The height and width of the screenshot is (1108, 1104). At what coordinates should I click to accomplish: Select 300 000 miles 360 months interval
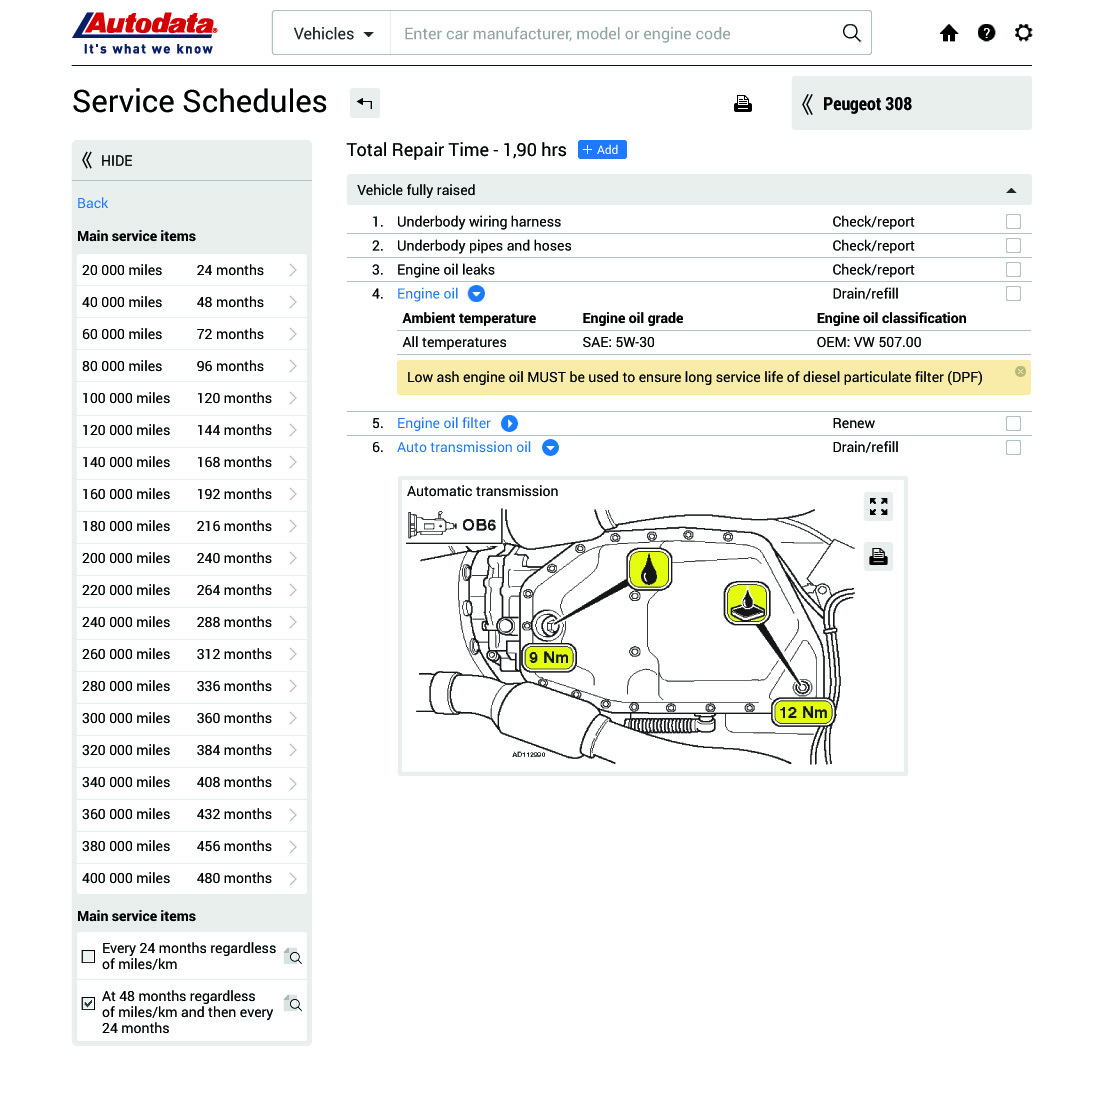[192, 718]
